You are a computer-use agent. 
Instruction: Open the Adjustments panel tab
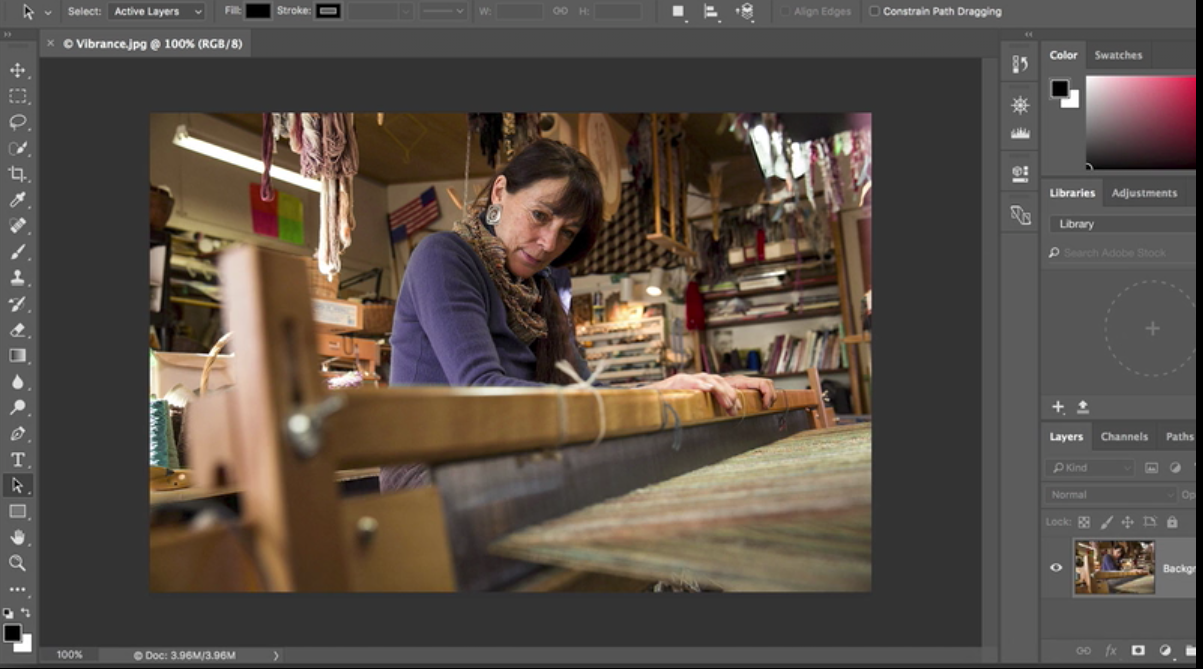(1144, 193)
